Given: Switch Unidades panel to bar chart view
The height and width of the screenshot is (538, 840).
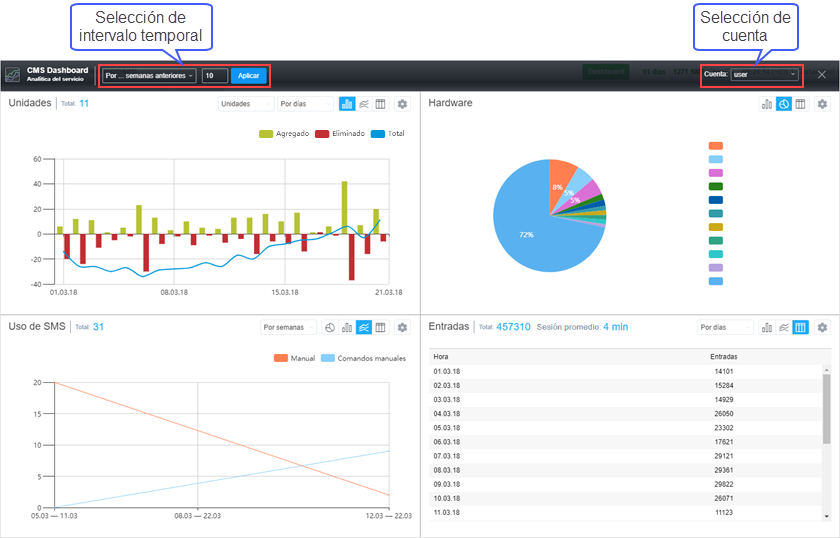Looking at the screenshot, I should point(347,104).
